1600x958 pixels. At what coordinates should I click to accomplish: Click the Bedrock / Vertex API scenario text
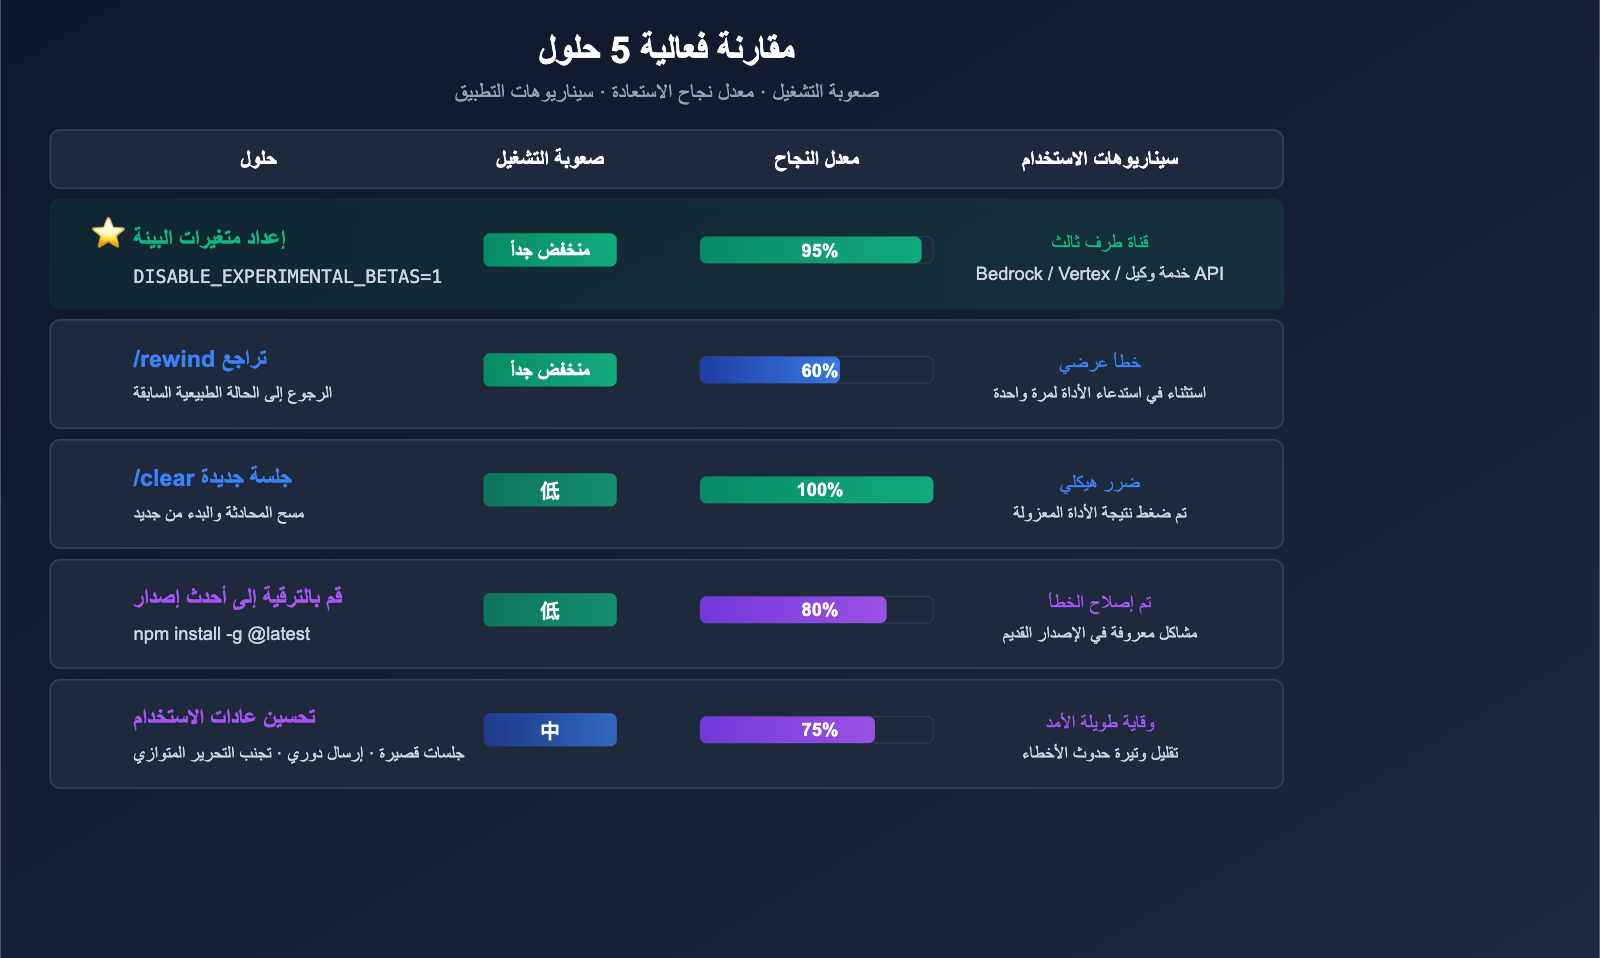pyautogui.click(x=1099, y=274)
